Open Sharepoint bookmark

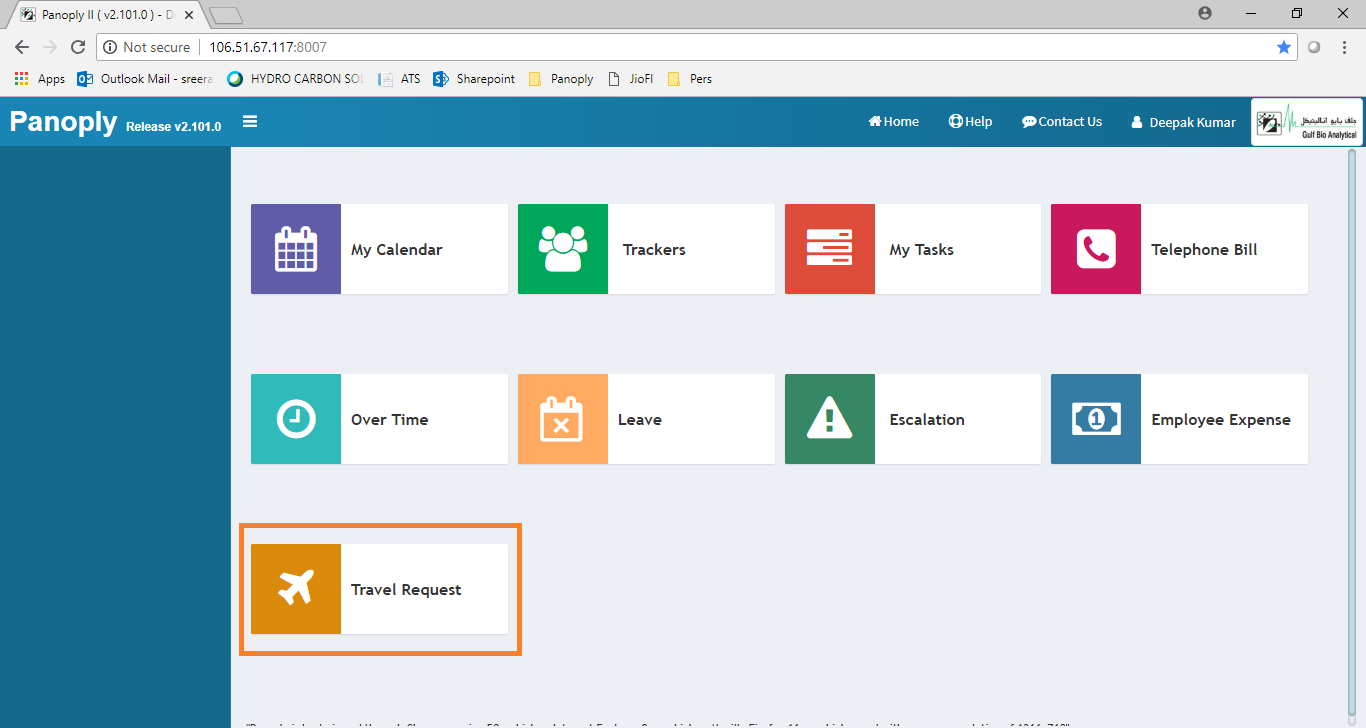pos(474,79)
